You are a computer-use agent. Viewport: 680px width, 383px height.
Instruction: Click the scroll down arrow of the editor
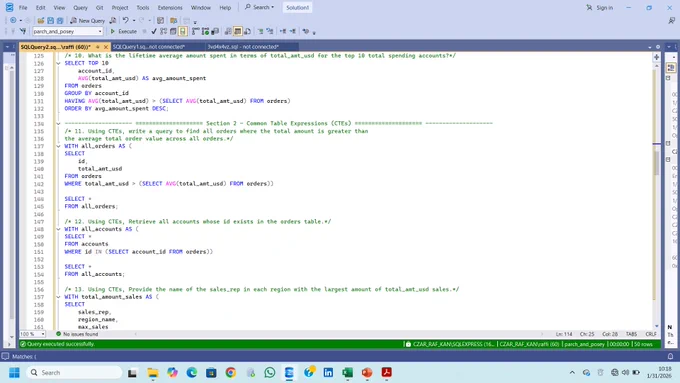[657, 326]
